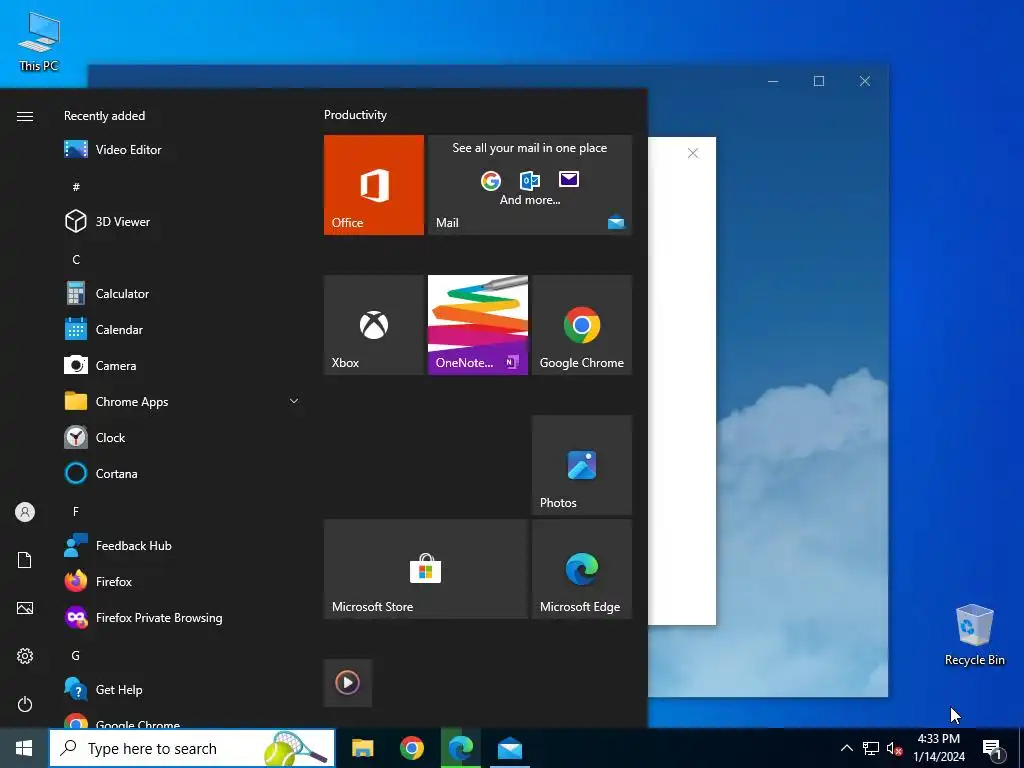
Task: Open the Google Chrome tile
Action: [582, 325]
